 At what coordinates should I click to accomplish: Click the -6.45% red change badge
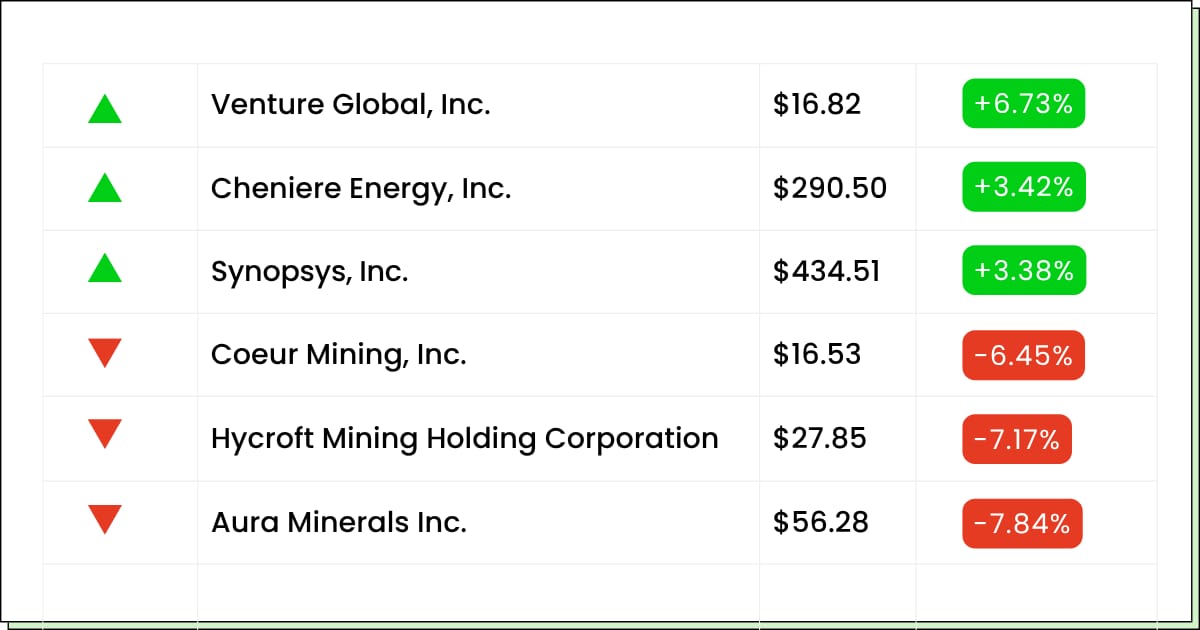click(1023, 355)
